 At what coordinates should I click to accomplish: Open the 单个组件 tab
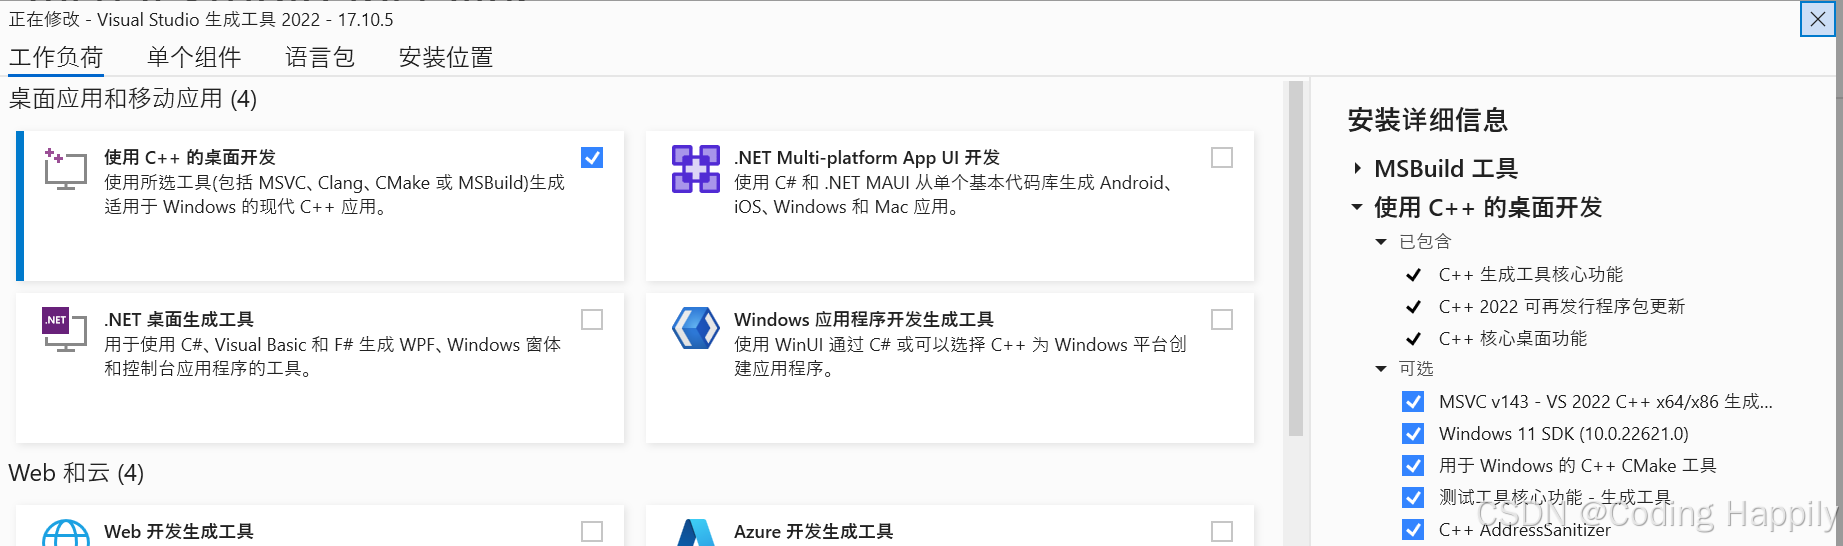[194, 58]
